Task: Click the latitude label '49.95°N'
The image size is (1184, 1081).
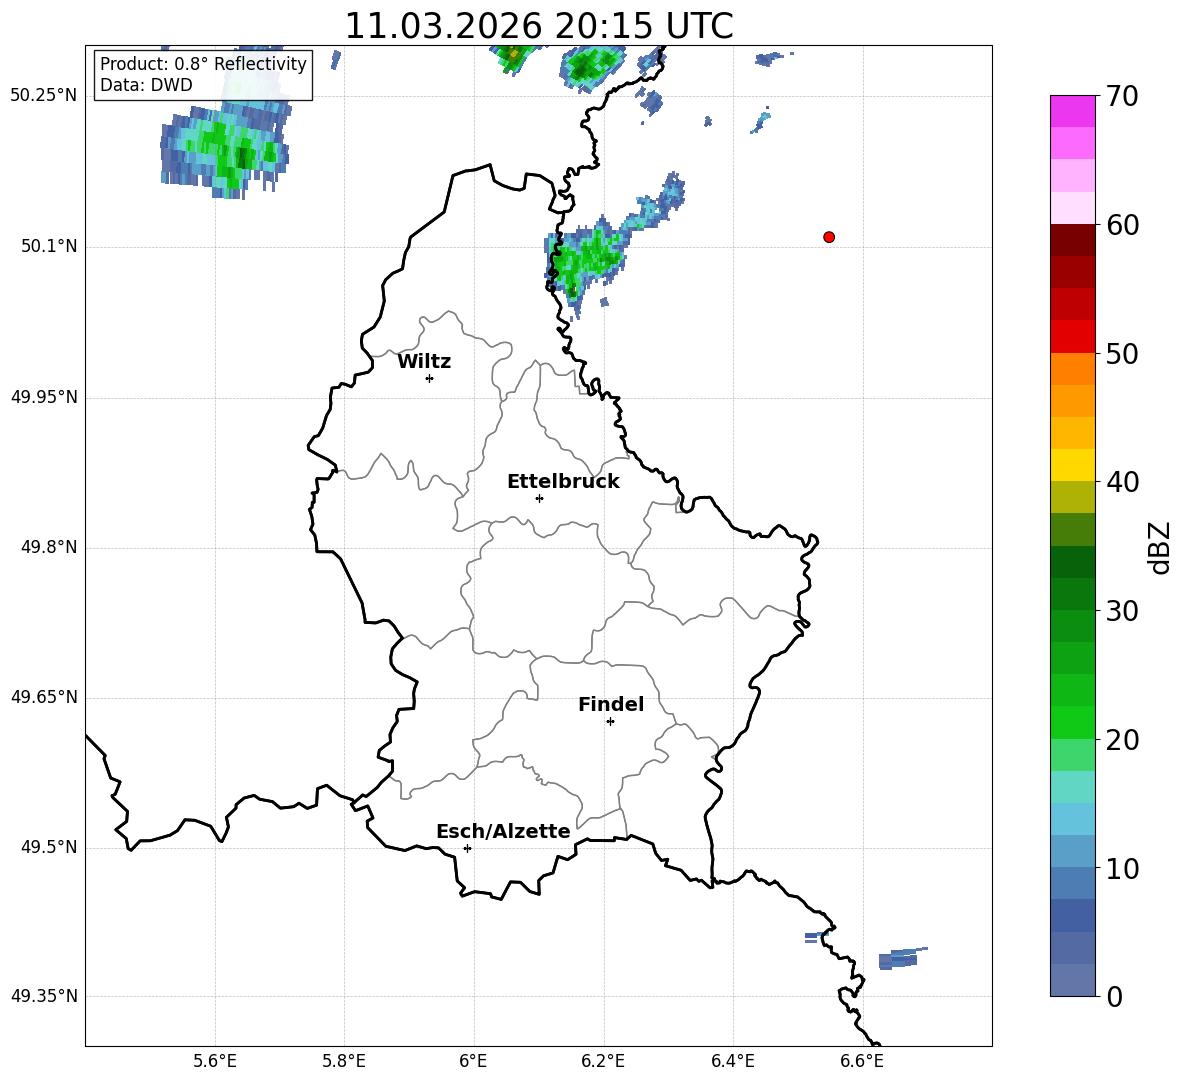Action: point(44,396)
